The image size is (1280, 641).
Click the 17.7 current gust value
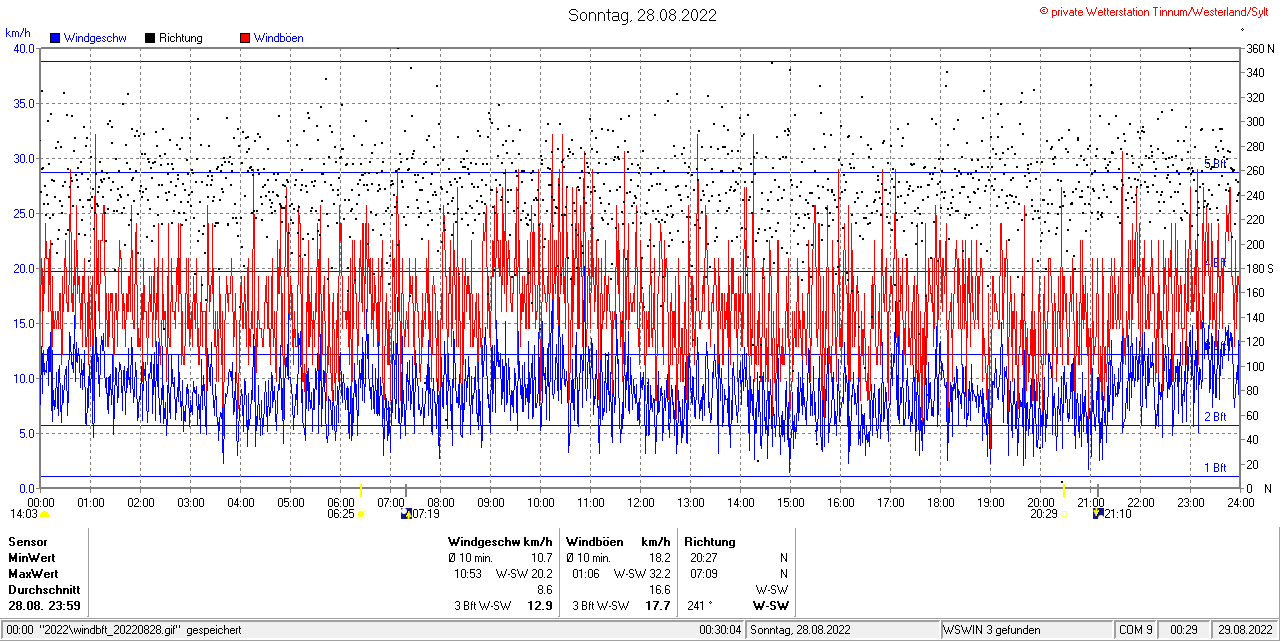[x=658, y=606]
